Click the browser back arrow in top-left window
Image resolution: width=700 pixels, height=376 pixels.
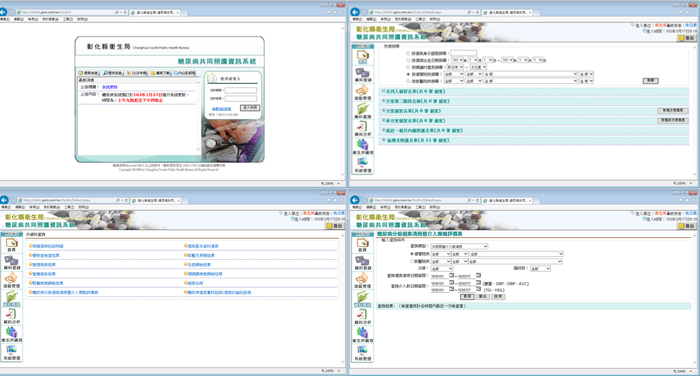click(x=4, y=12)
